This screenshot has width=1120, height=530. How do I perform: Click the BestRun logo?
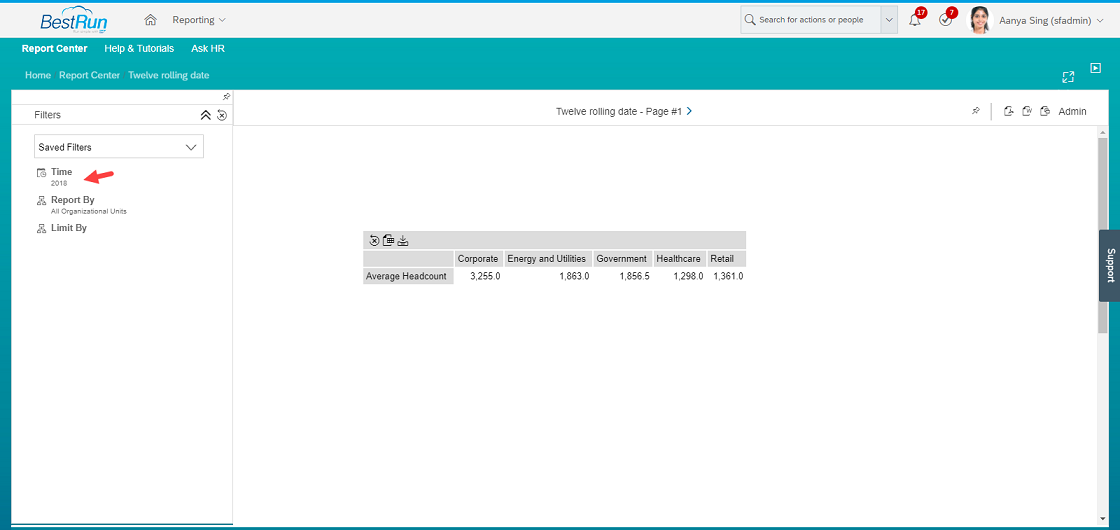pos(74,20)
